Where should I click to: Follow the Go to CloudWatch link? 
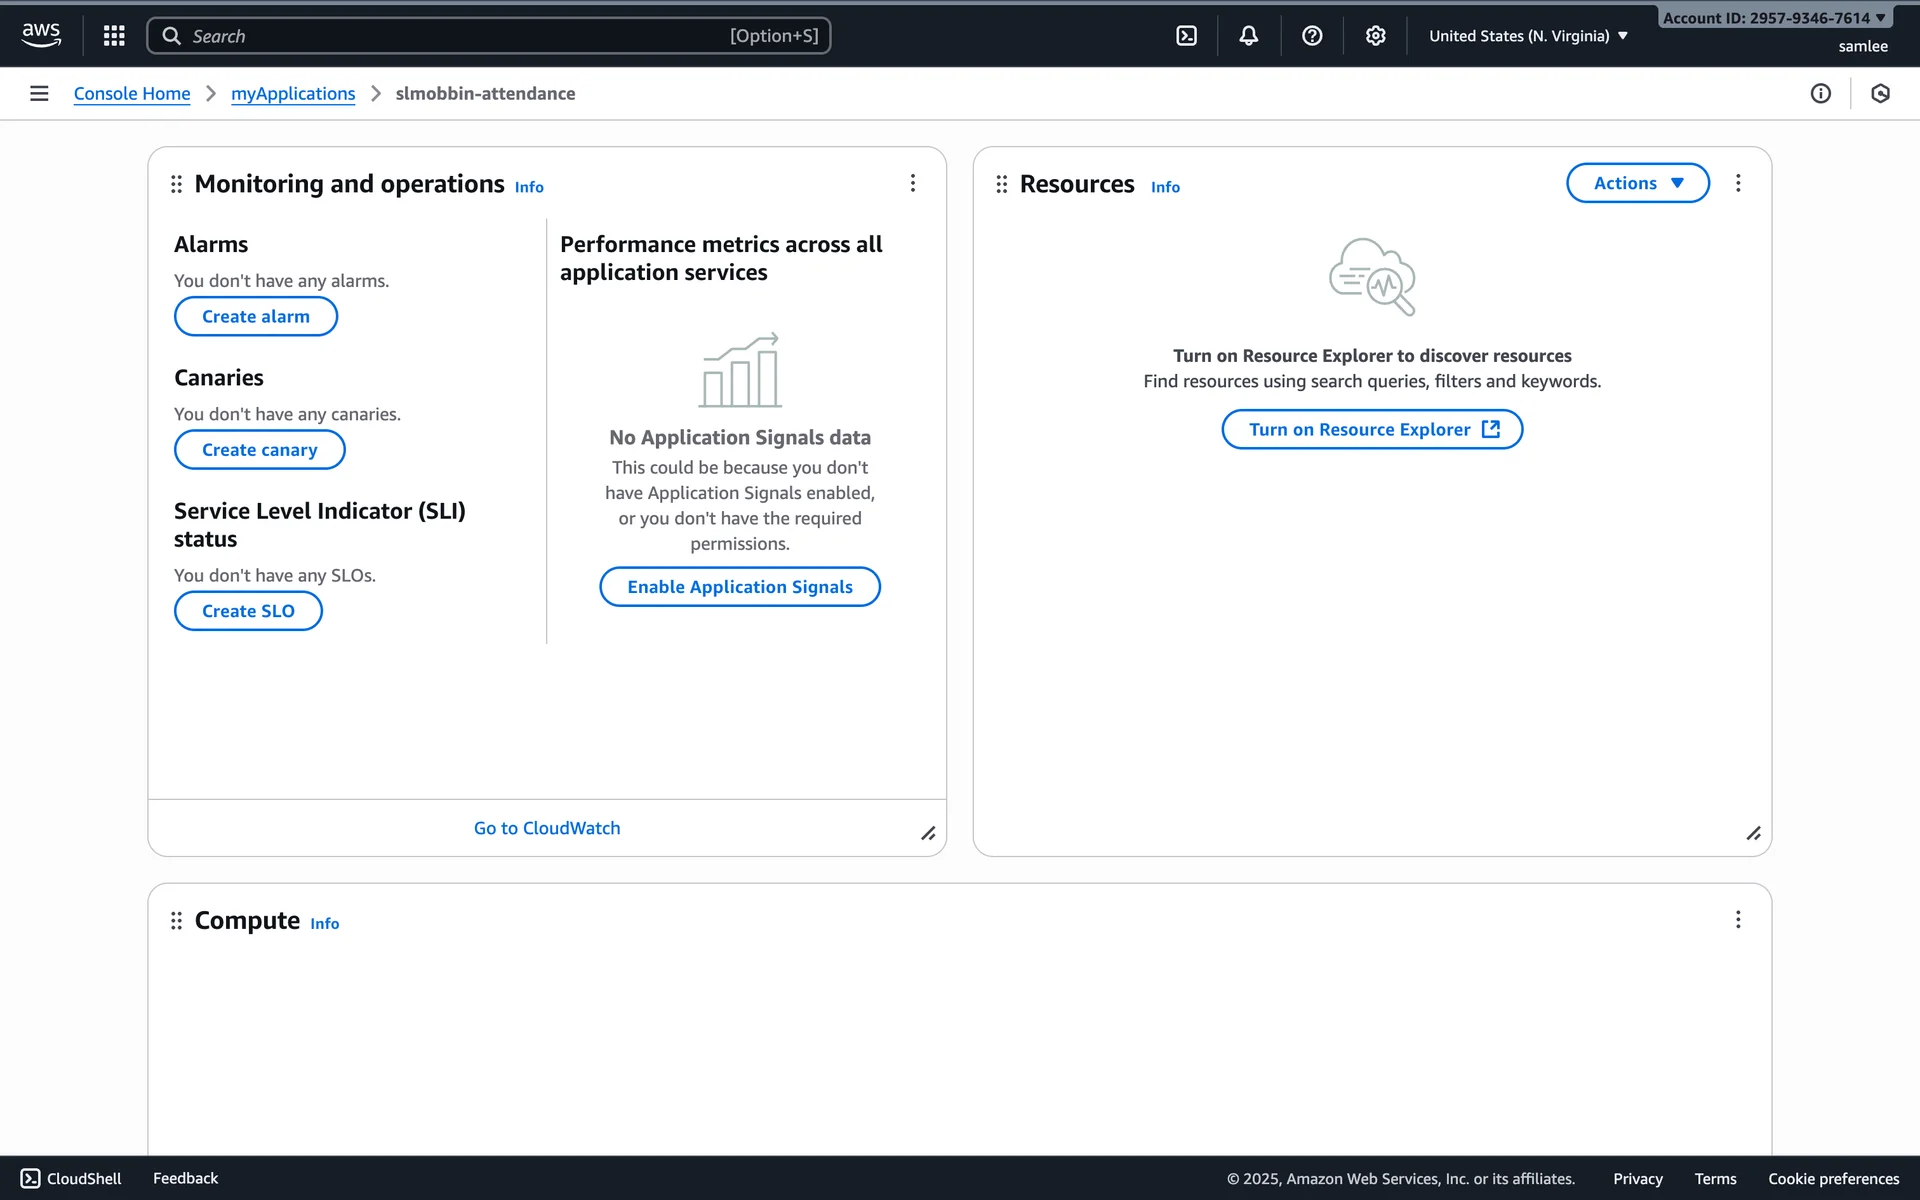tap(547, 828)
